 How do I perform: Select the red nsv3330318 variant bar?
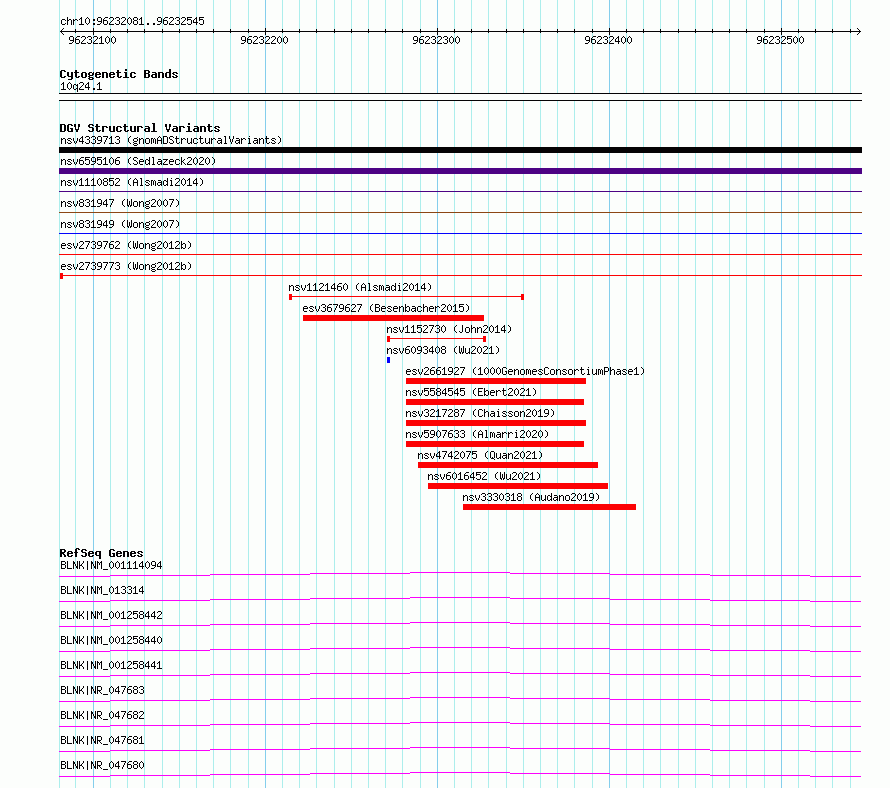click(x=549, y=507)
